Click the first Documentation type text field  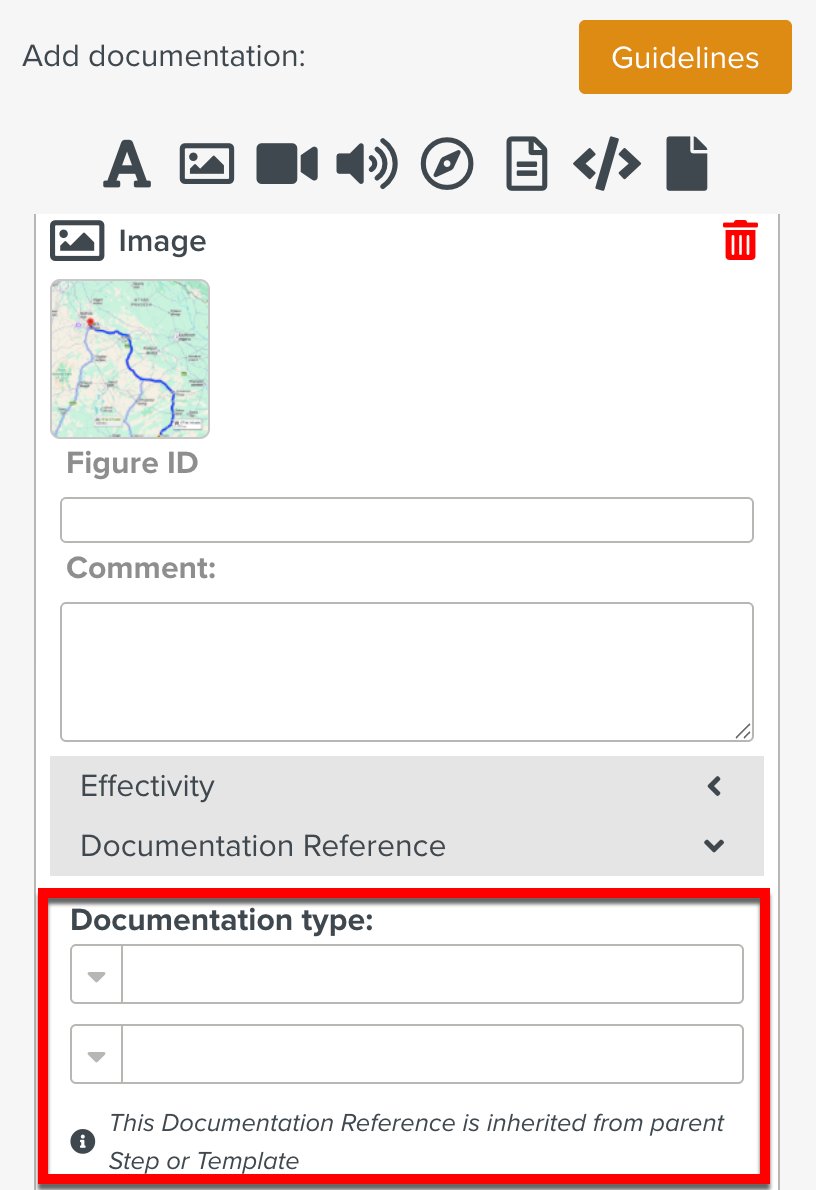tap(432, 974)
